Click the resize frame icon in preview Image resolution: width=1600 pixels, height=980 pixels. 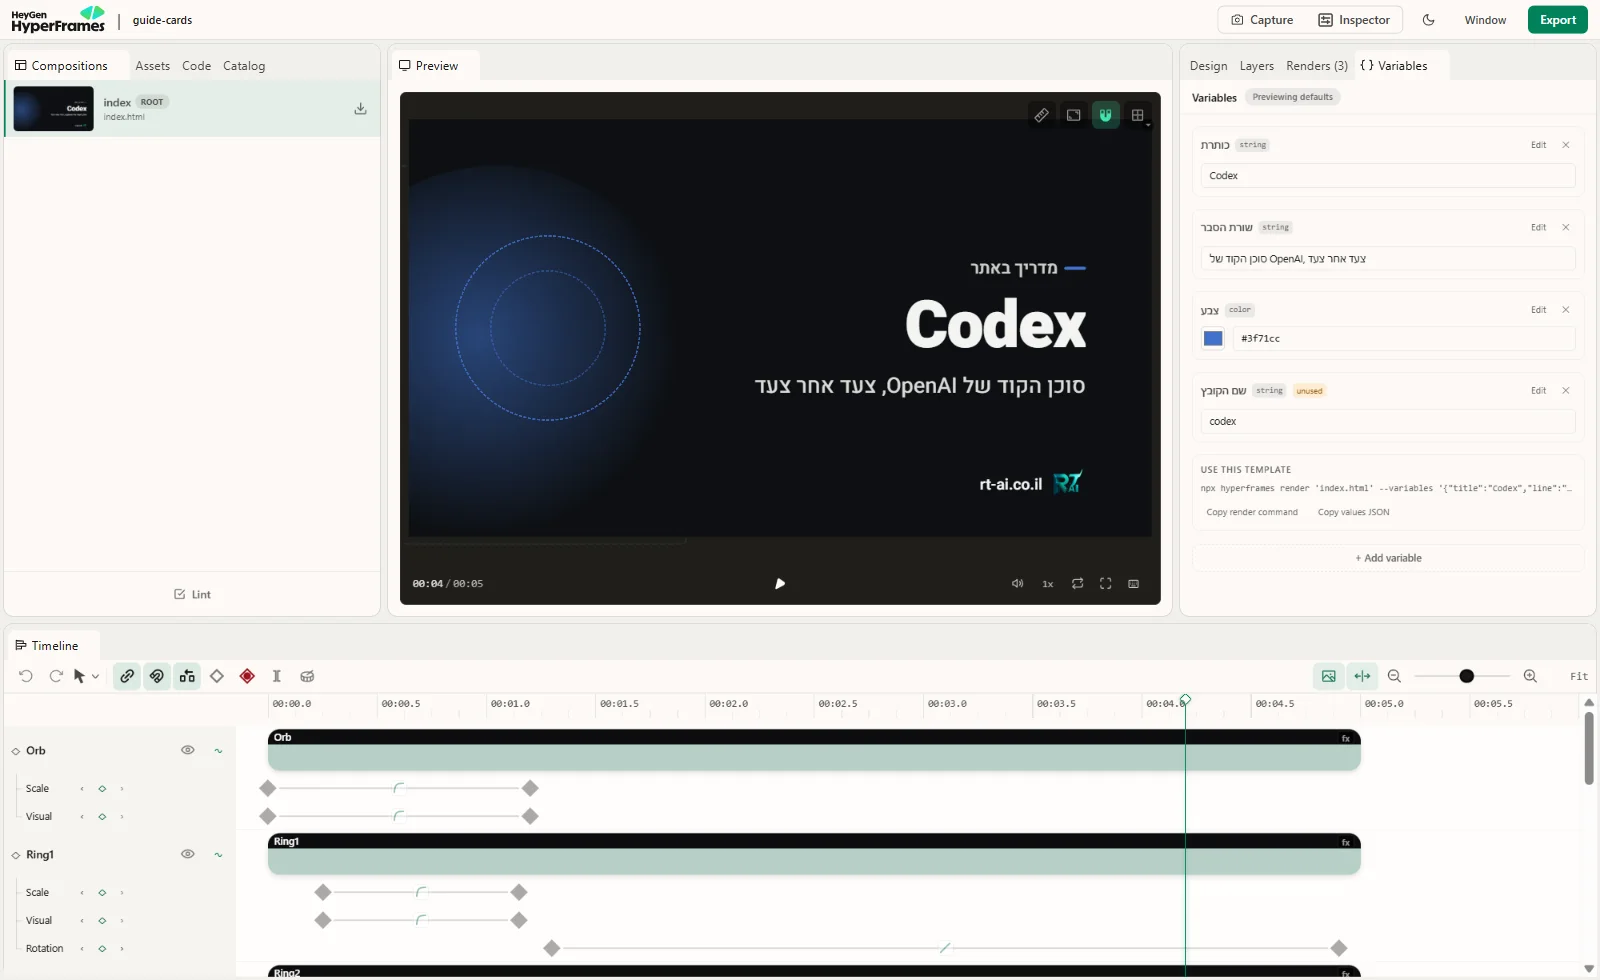click(1073, 115)
